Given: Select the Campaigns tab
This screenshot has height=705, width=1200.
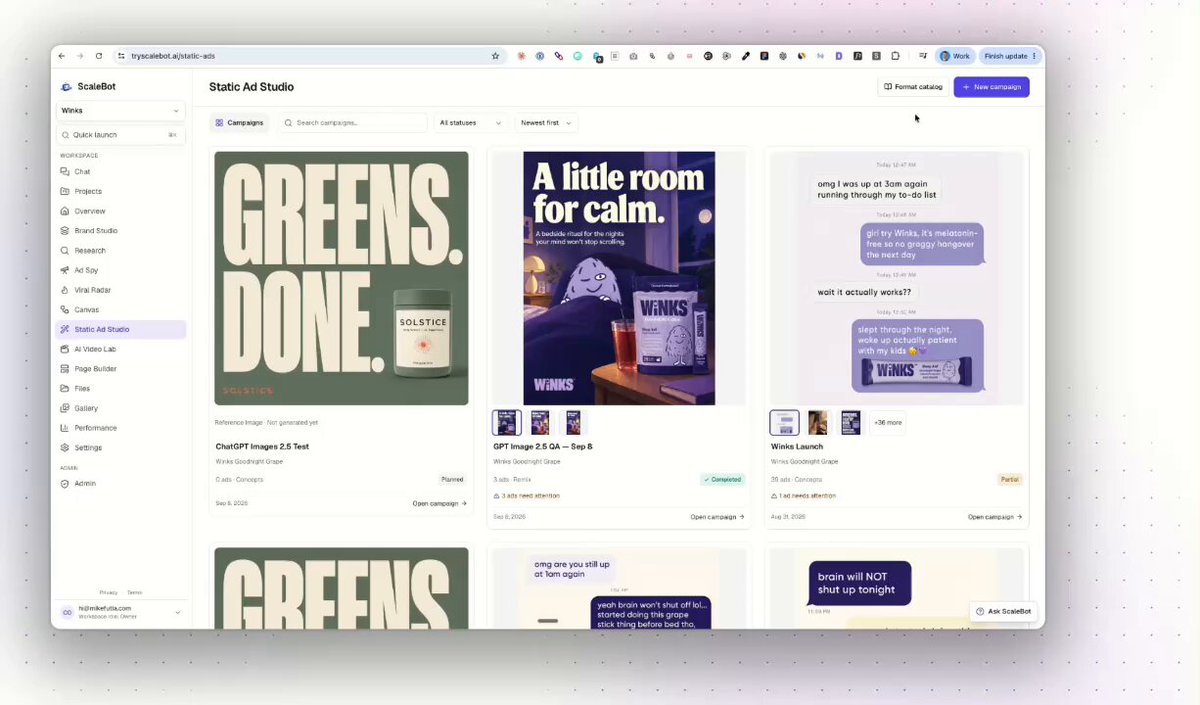Looking at the screenshot, I should [240, 123].
